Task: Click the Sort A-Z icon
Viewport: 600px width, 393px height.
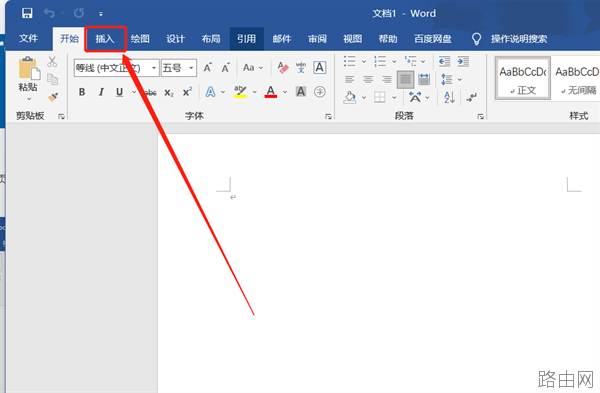Action: tap(449, 97)
